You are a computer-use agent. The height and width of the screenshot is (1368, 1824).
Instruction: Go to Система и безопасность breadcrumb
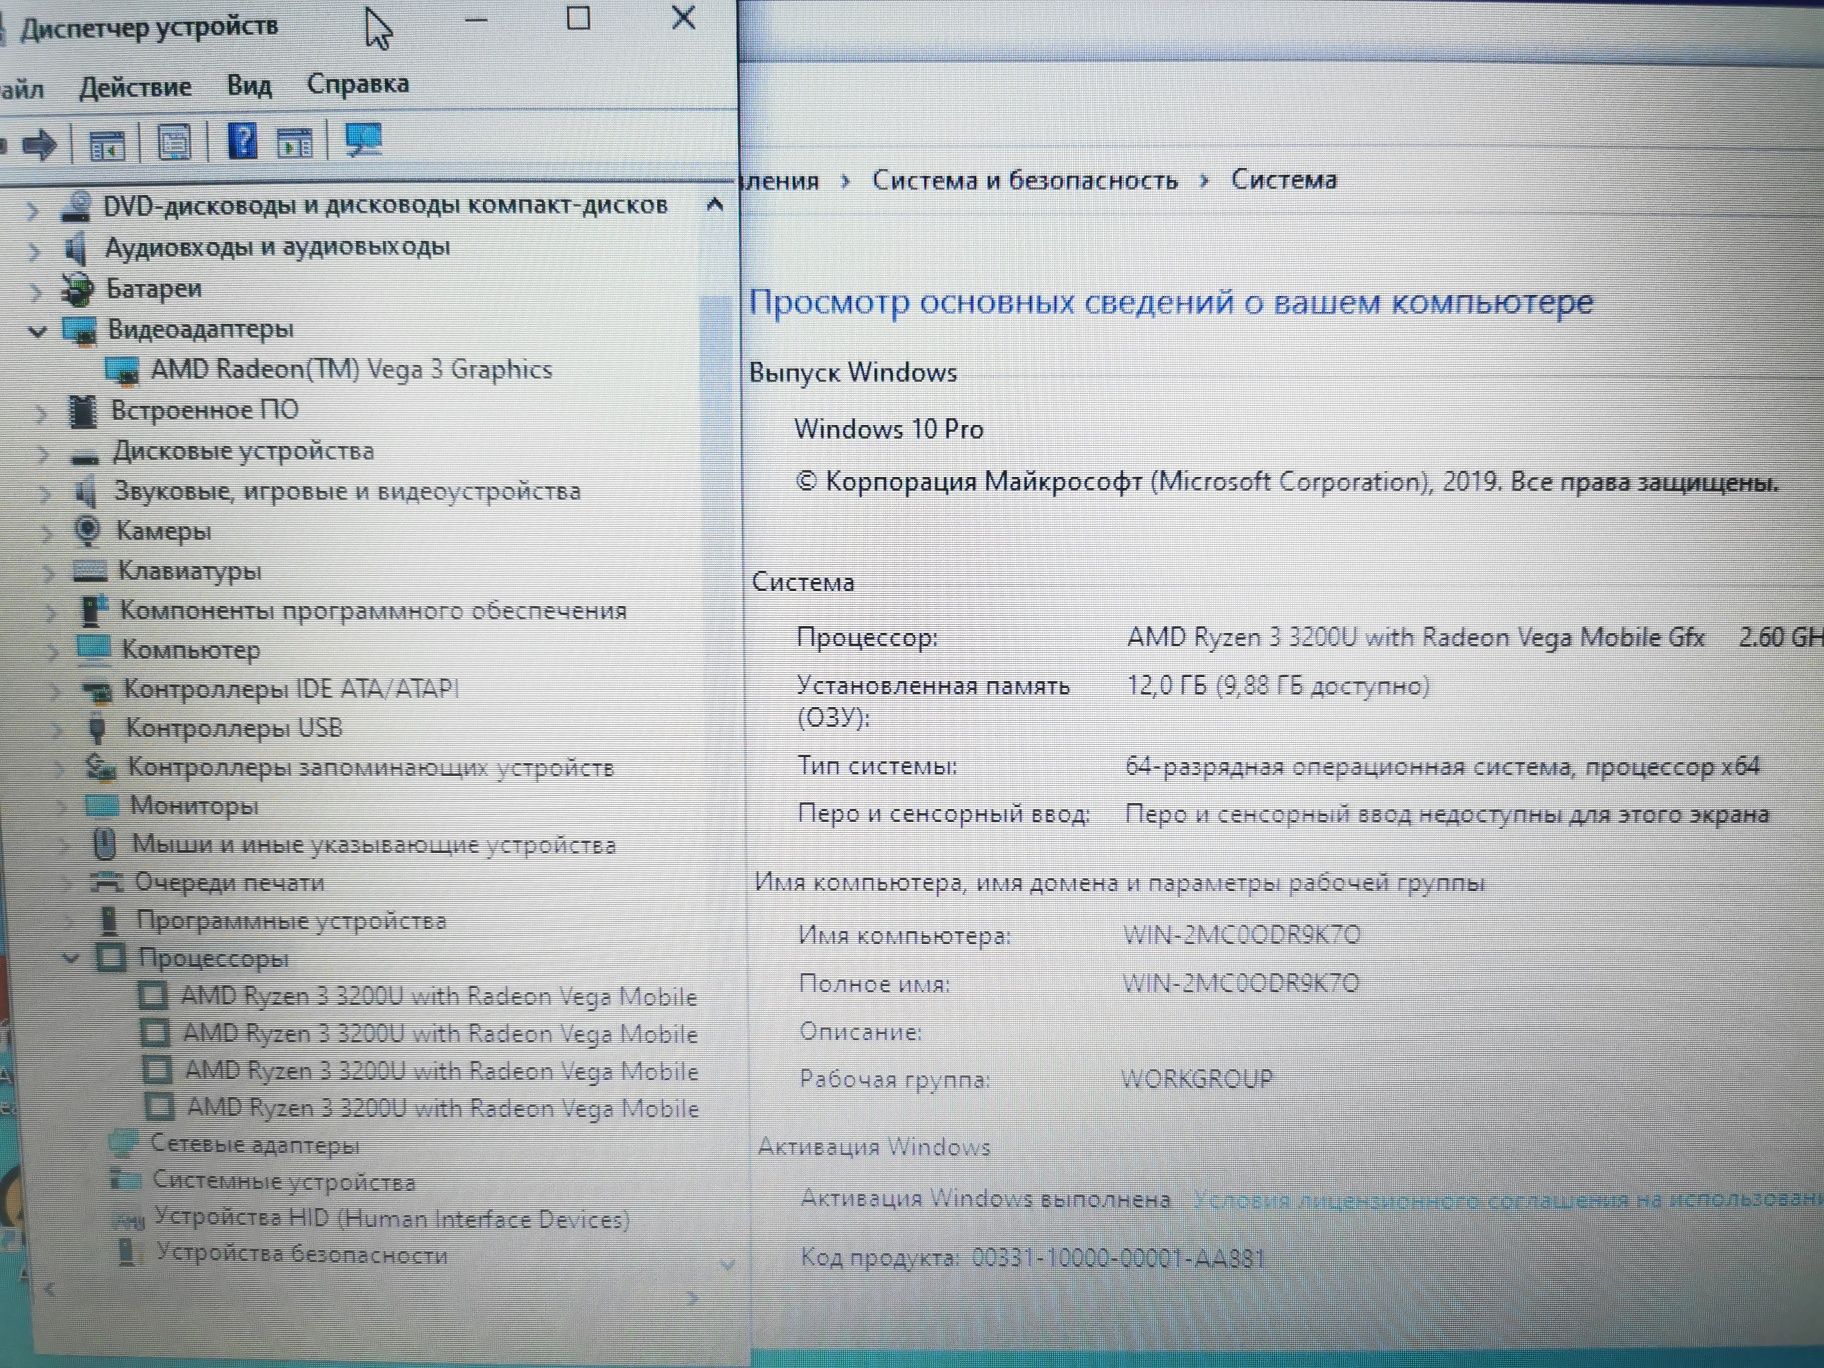click(1024, 180)
